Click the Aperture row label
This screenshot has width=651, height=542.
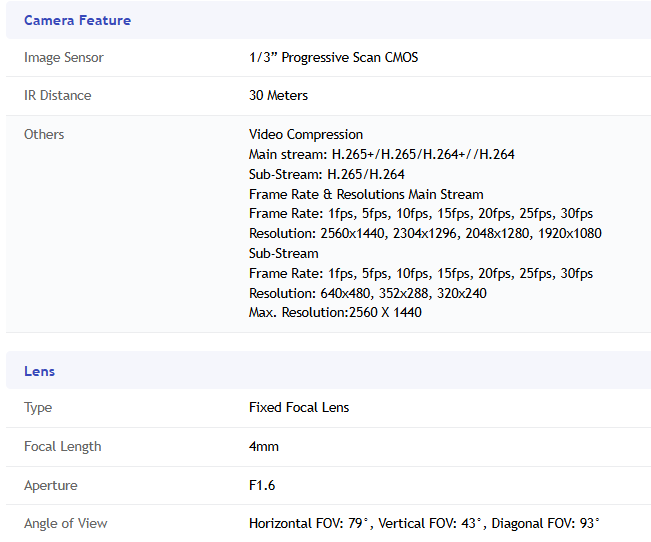click(50, 486)
